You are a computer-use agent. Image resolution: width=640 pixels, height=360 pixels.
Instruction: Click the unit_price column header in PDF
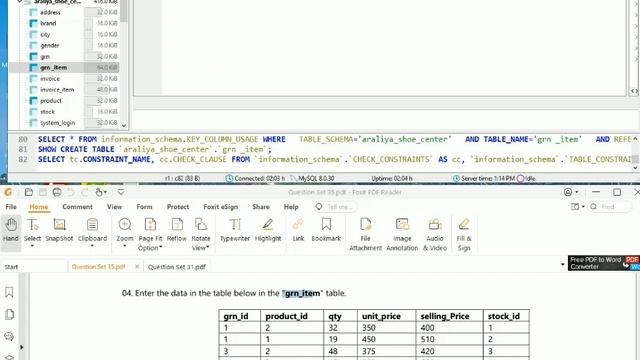coord(381,316)
